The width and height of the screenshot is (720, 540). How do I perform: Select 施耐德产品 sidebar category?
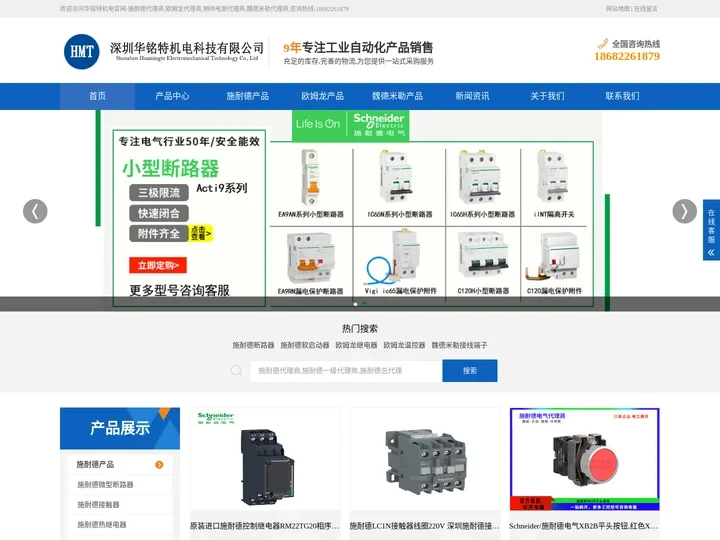click(x=120, y=465)
